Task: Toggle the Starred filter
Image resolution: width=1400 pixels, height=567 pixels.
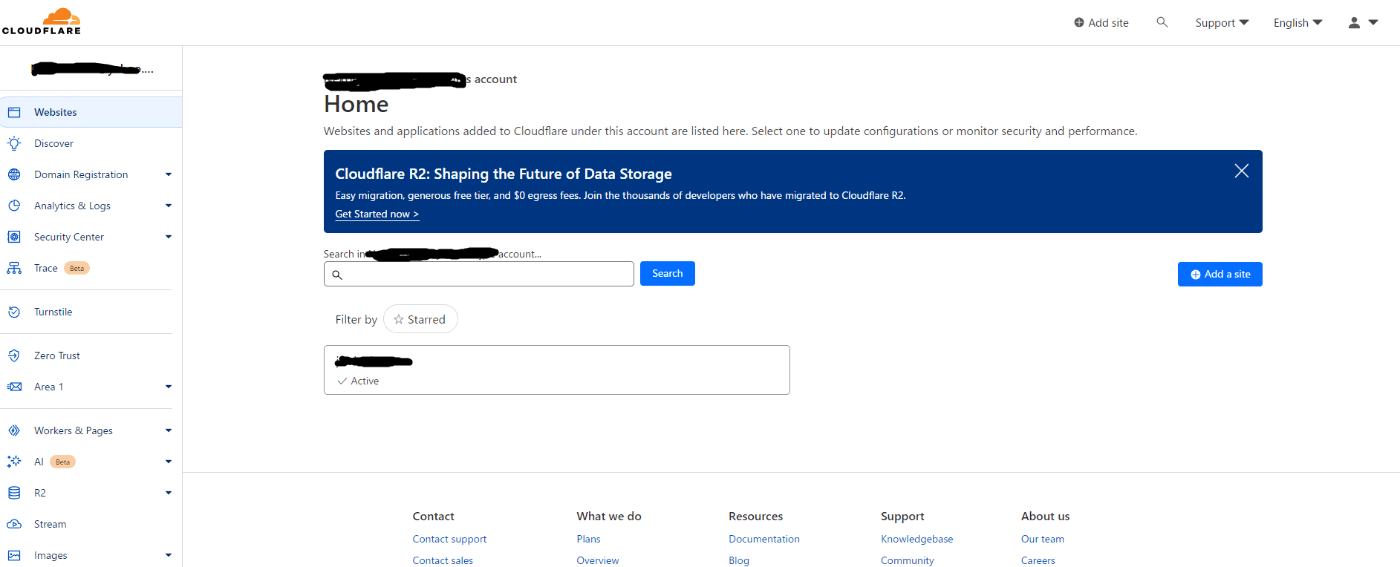Action: click(420, 319)
